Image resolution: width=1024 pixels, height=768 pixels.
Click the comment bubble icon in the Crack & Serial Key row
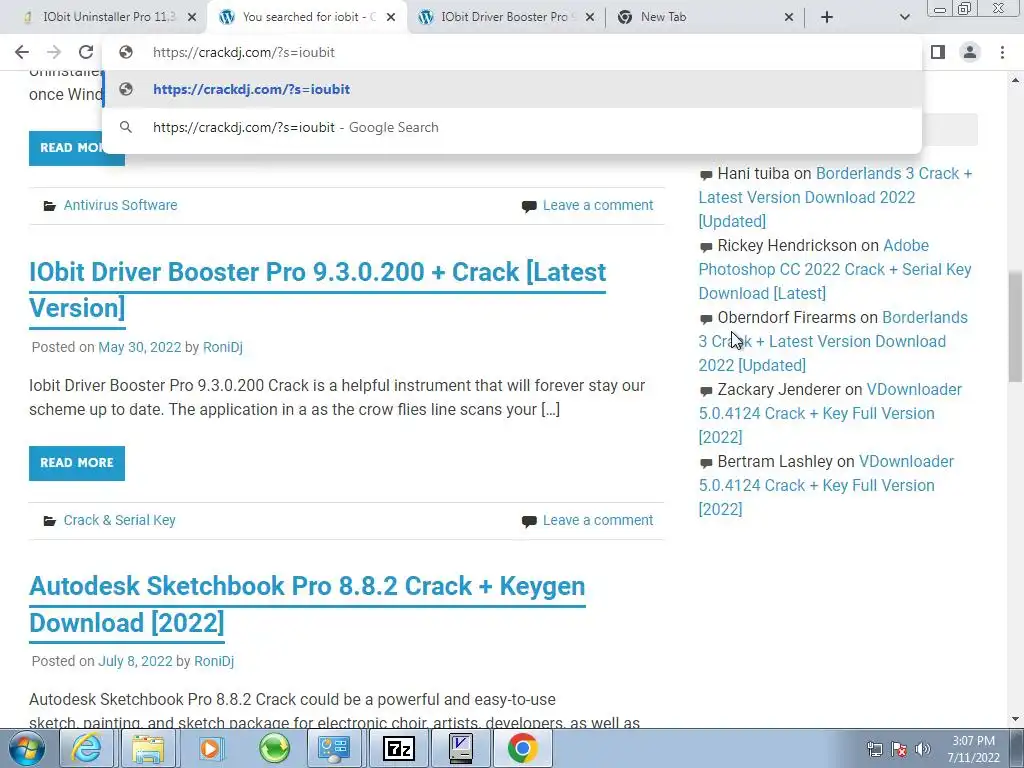coord(529,522)
